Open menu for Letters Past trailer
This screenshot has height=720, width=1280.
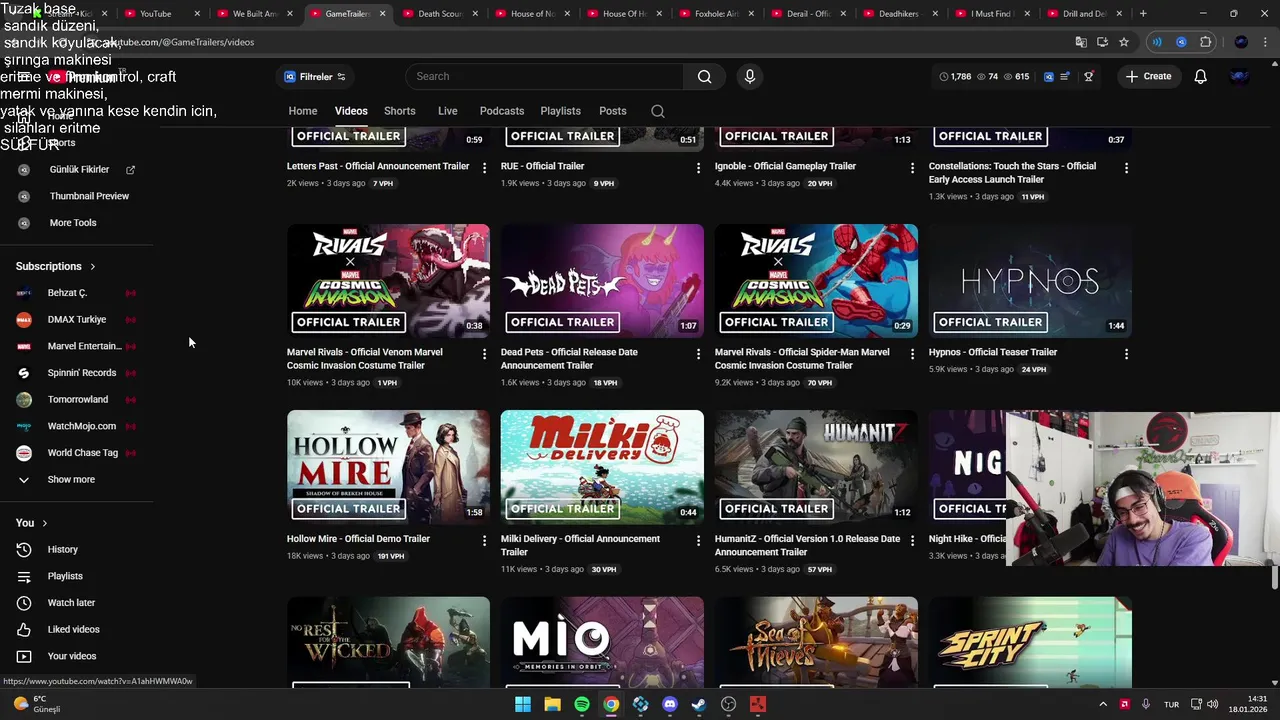click(x=484, y=168)
